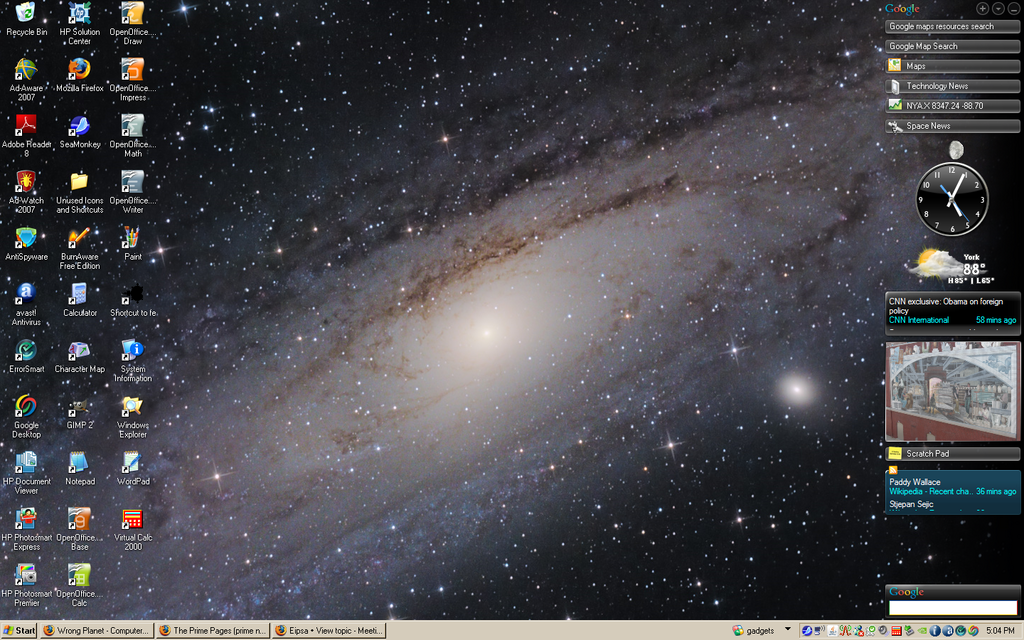Expand the NYA.X stock ticker gadget

pos(952,106)
